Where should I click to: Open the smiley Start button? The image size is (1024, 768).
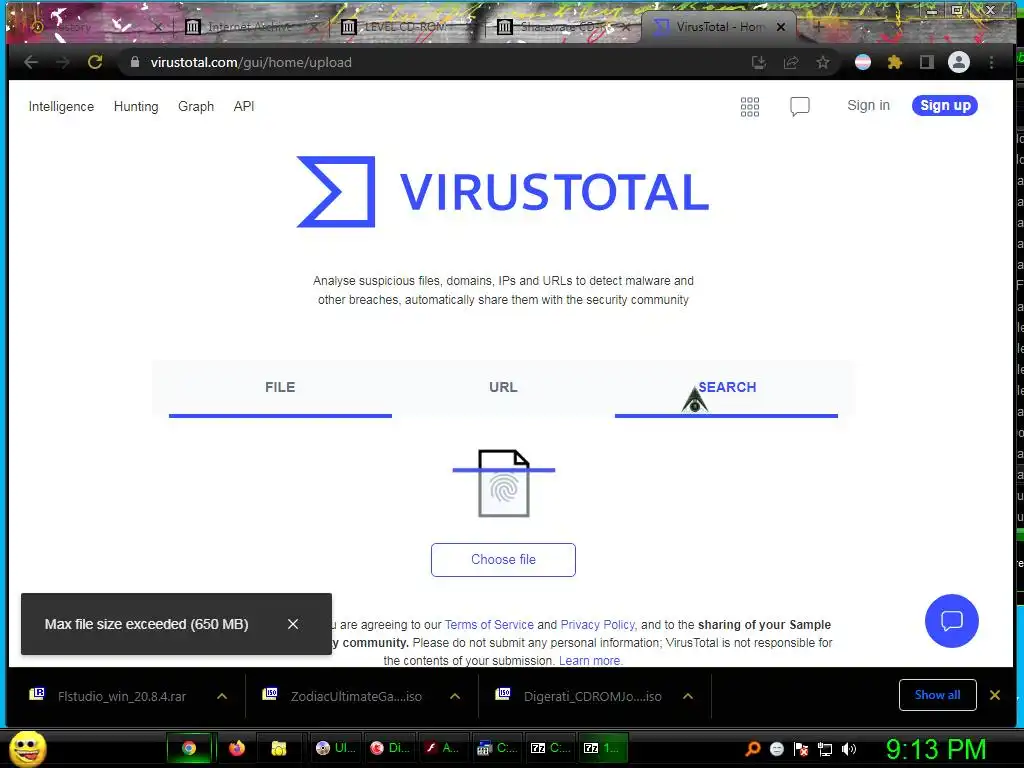tap(27, 748)
